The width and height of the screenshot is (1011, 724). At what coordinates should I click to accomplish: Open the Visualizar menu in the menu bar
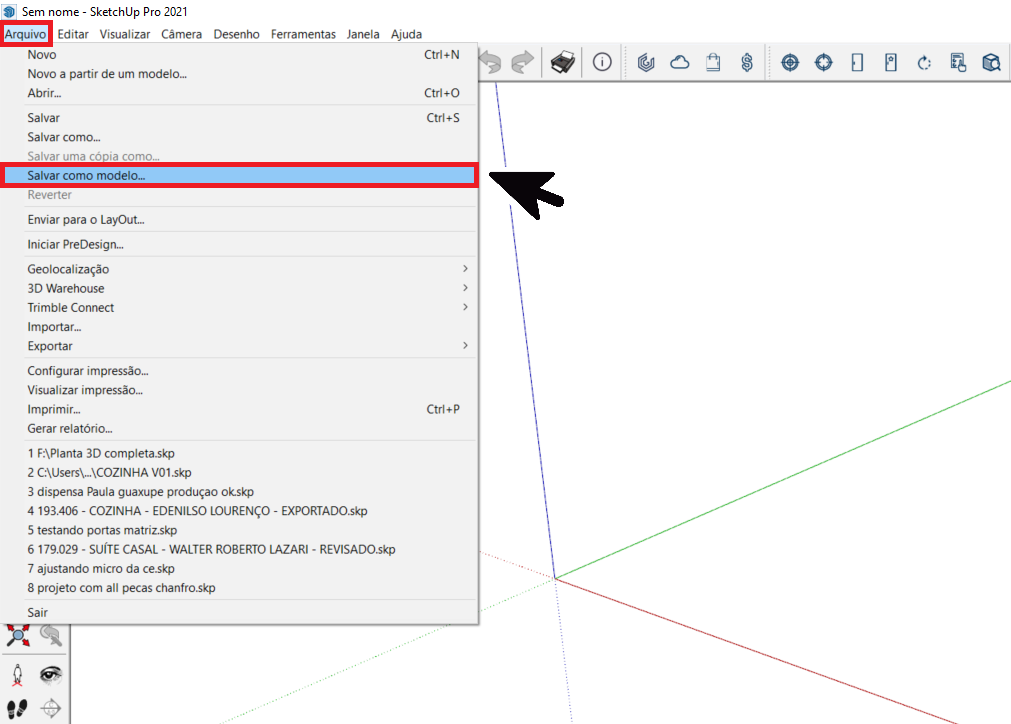(124, 34)
